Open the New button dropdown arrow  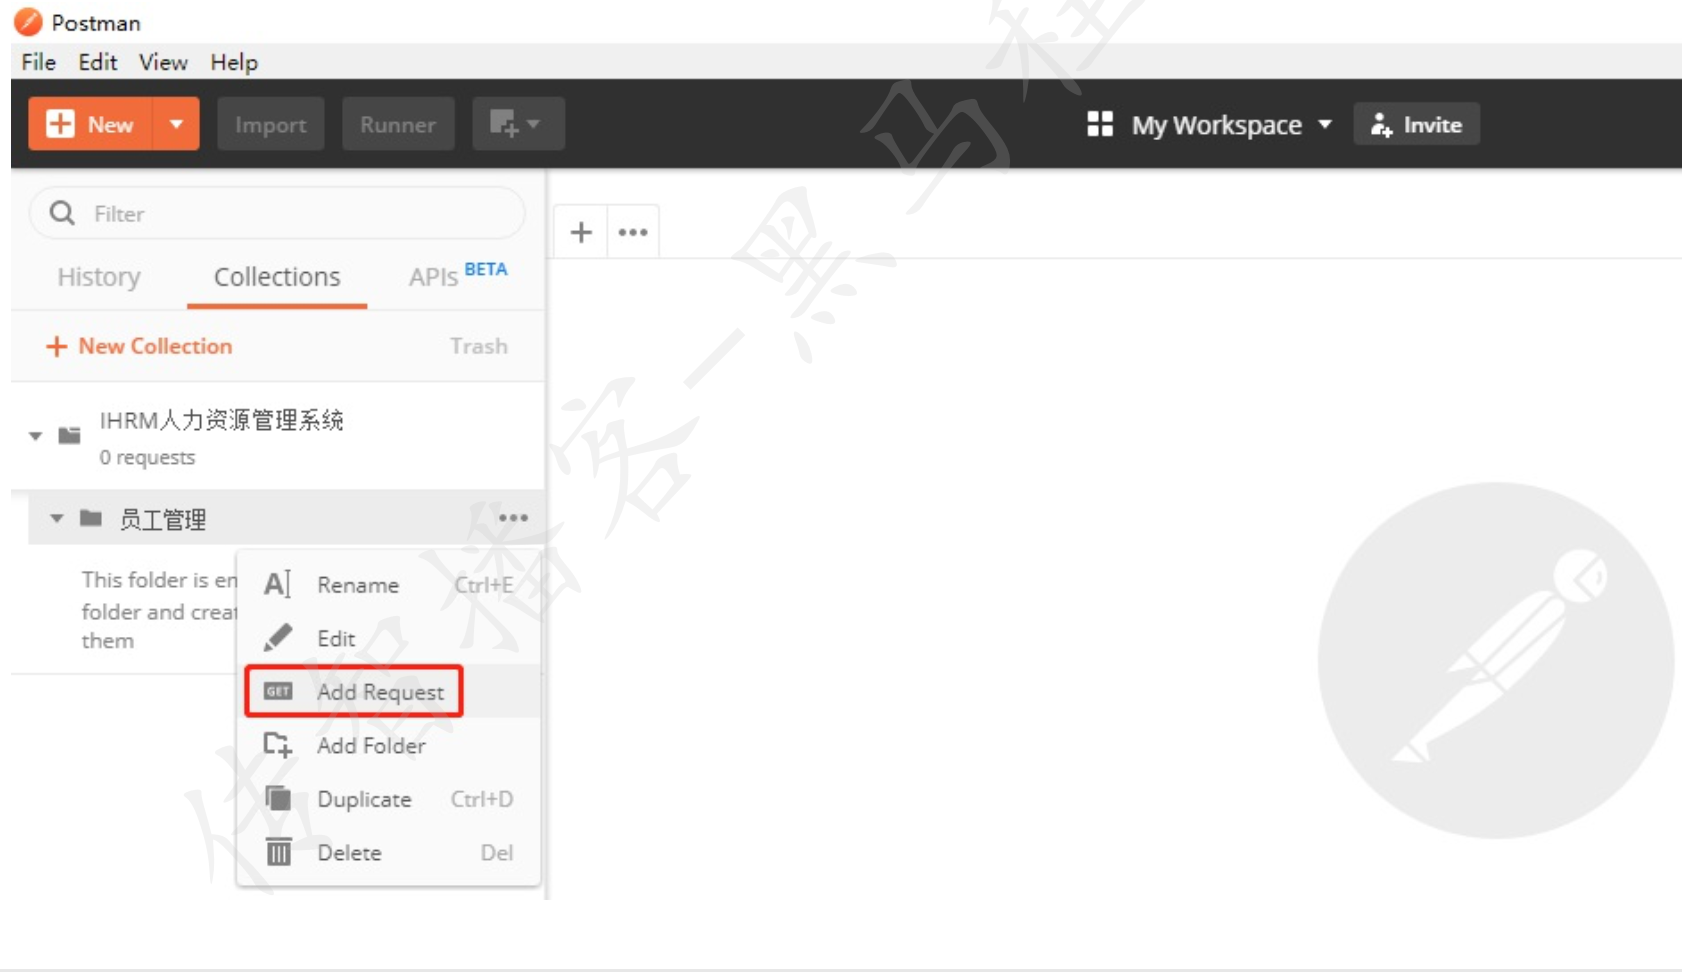coord(176,124)
